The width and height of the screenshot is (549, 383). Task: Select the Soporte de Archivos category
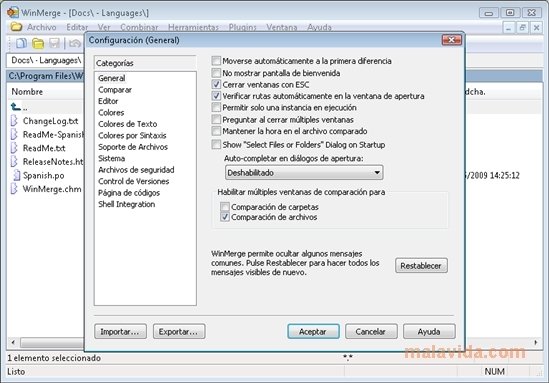(x=133, y=147)
